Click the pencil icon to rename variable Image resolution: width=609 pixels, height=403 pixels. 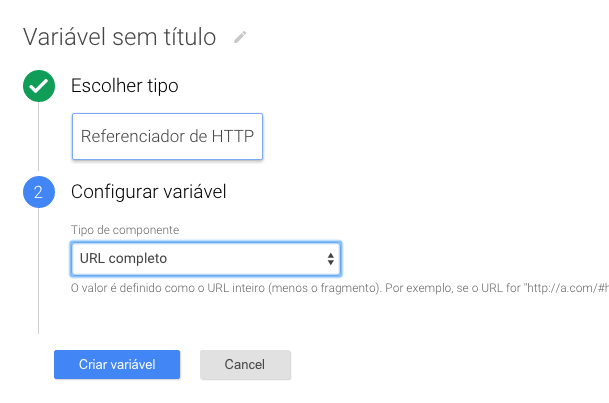(x=239, y=38)
